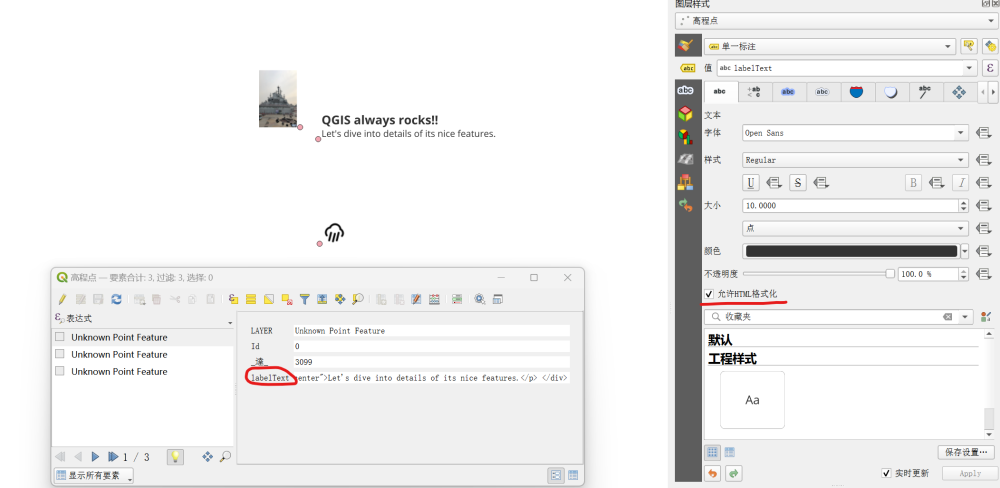Open the Open Sans font dropdown
Image resolution: width=1000 pixels, height=488 pixels.
pos(855,133)
